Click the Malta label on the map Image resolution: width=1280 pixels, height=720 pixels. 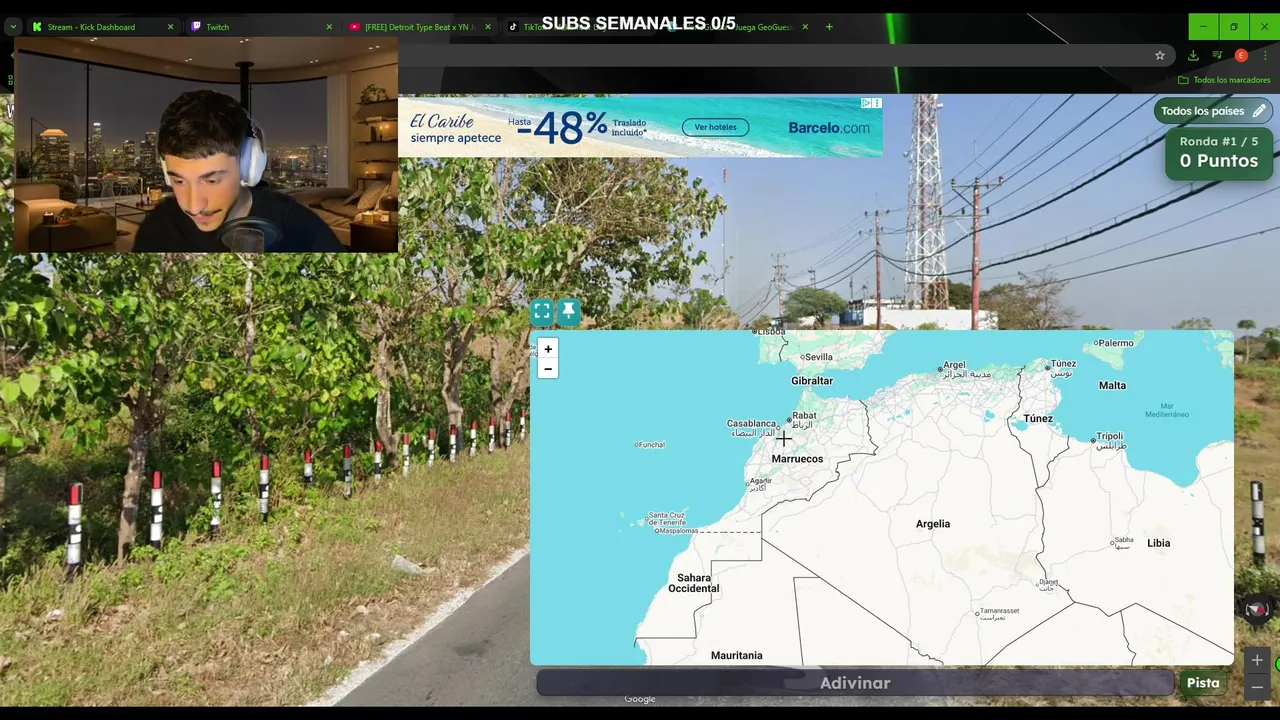click(1112, 385)
